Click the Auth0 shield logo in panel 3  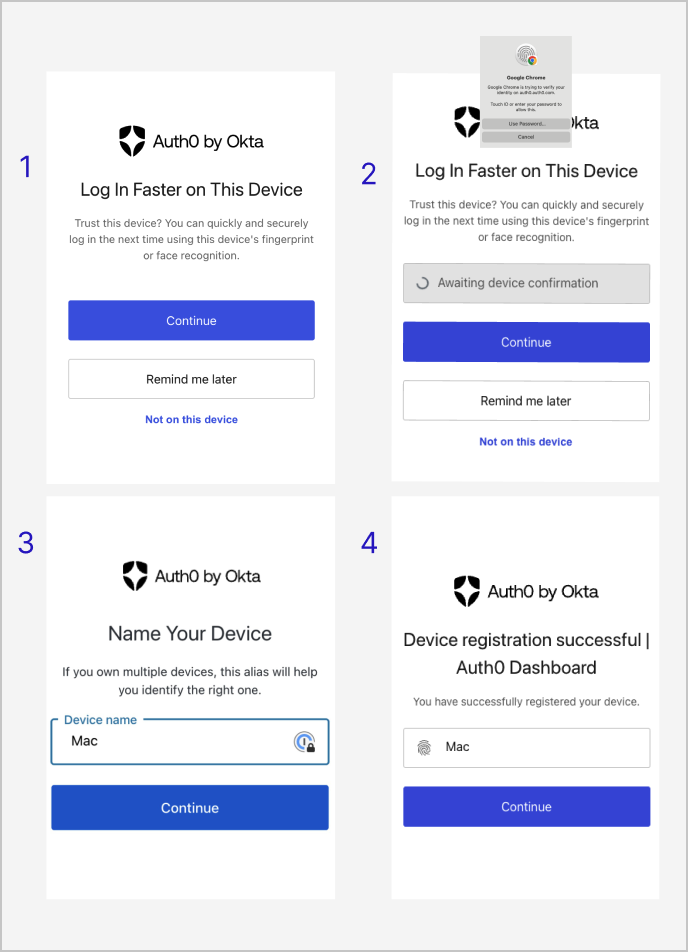point(135,576)
